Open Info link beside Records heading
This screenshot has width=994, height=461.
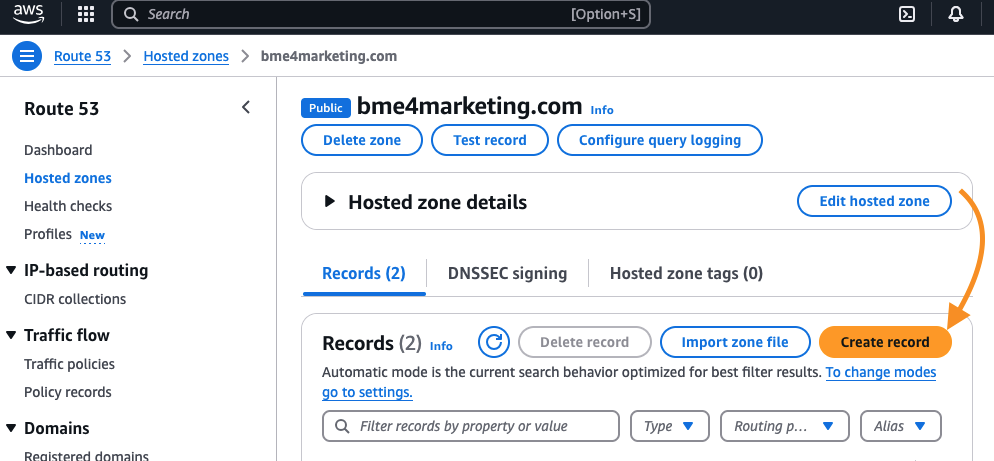click(x=441, y=346)
